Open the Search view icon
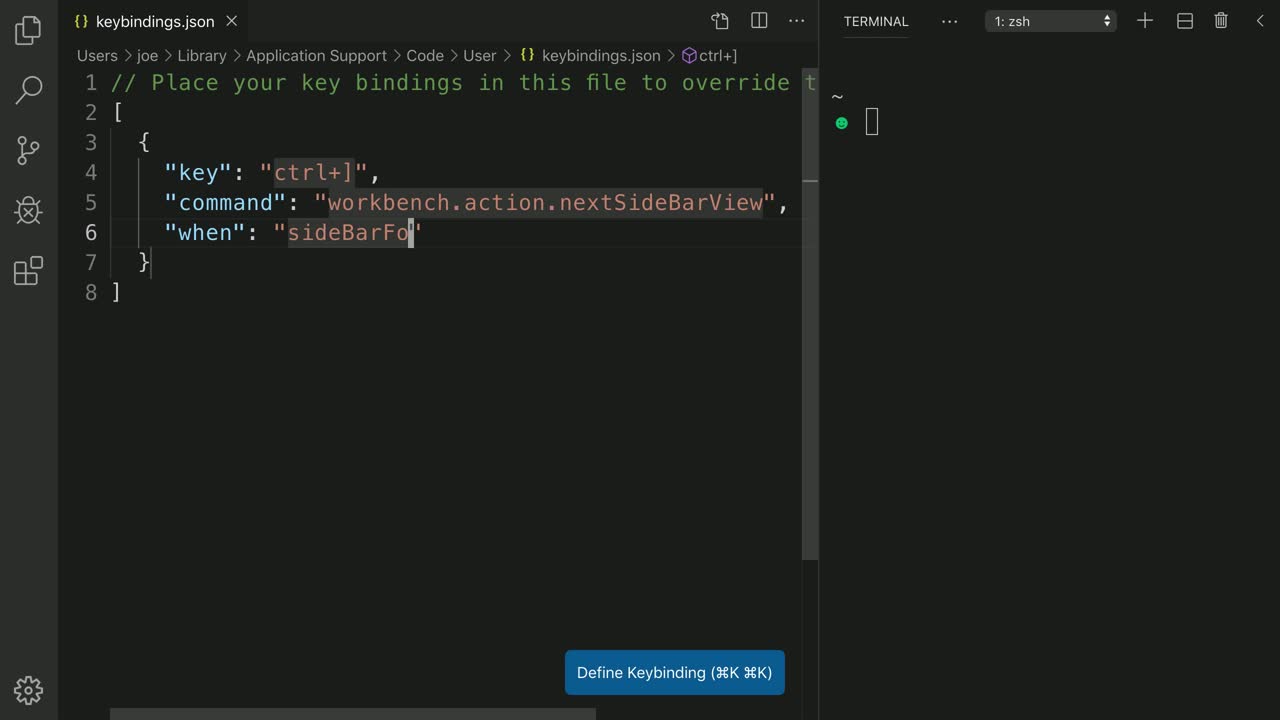Screen dimensions: 1280x720 point(28,90)
